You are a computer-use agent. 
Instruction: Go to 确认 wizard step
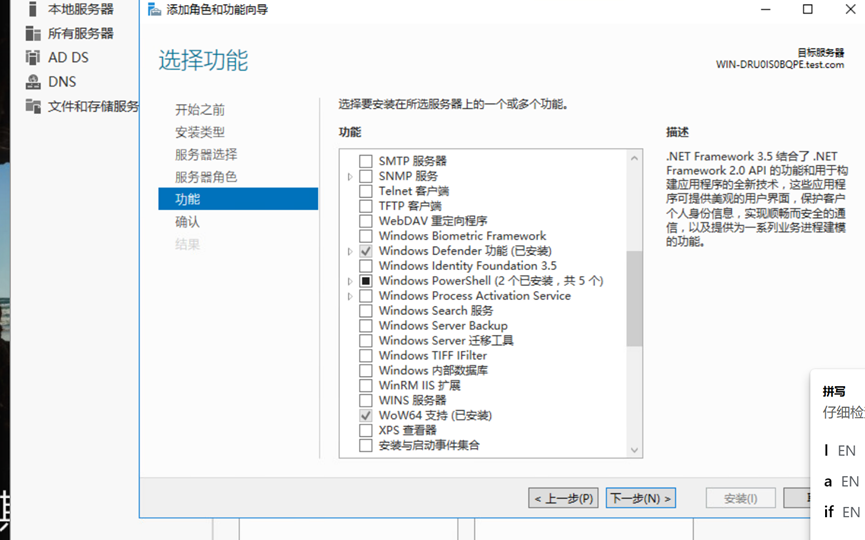click(x=188, y=222)
